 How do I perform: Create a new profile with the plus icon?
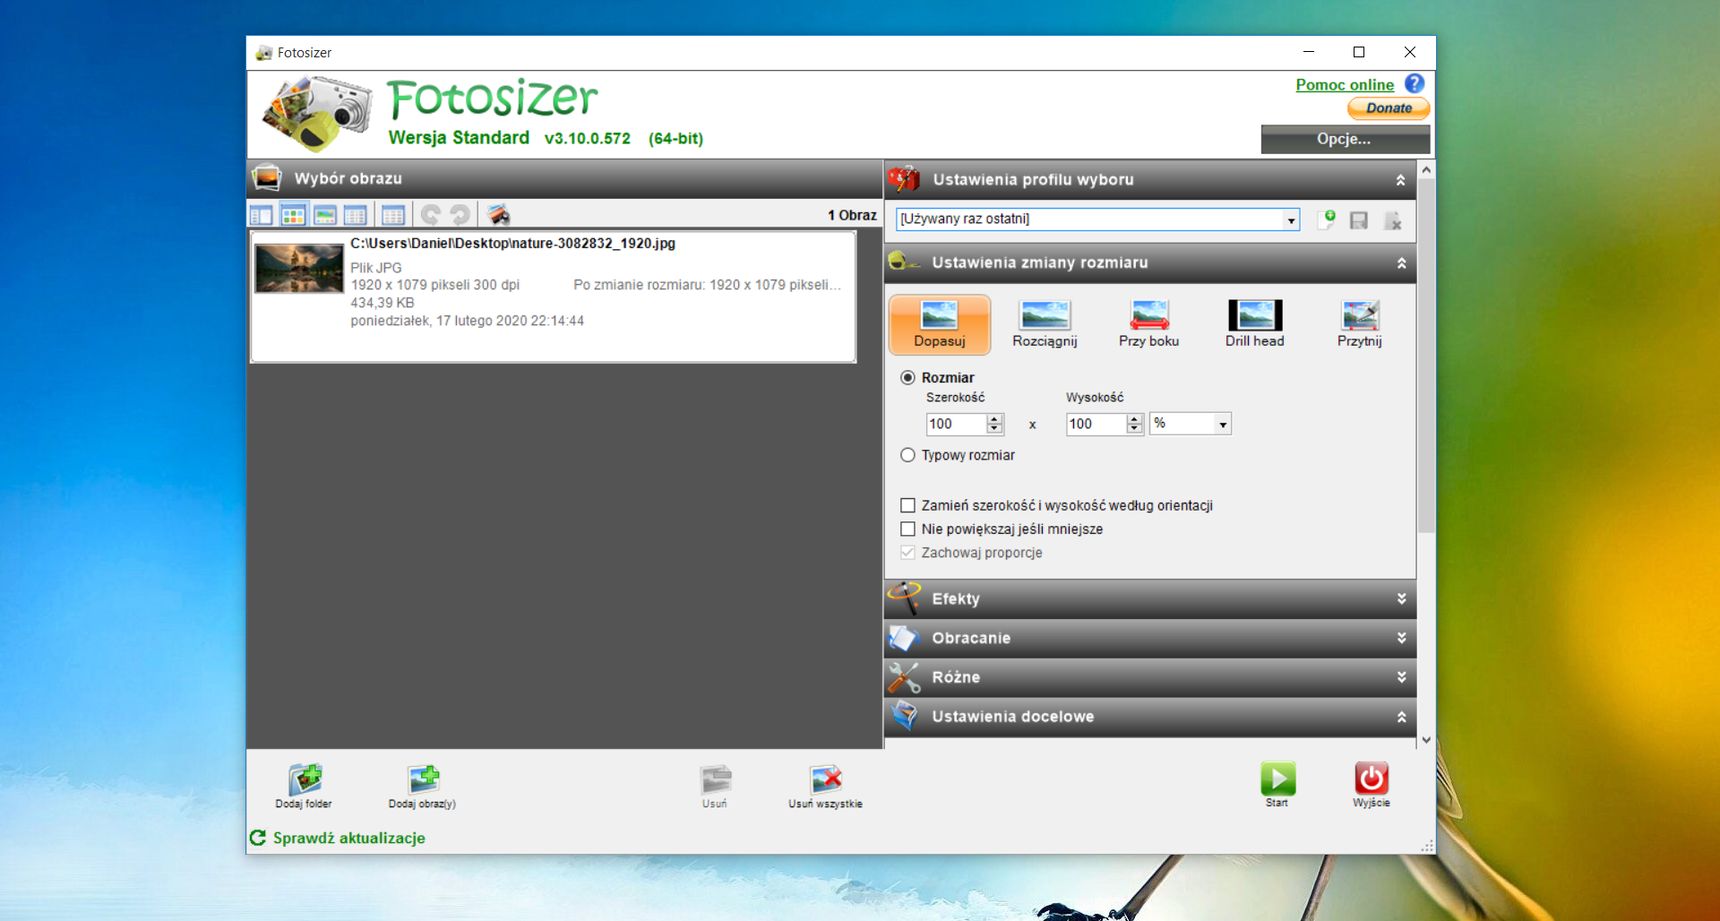[x=1327, y=220]
